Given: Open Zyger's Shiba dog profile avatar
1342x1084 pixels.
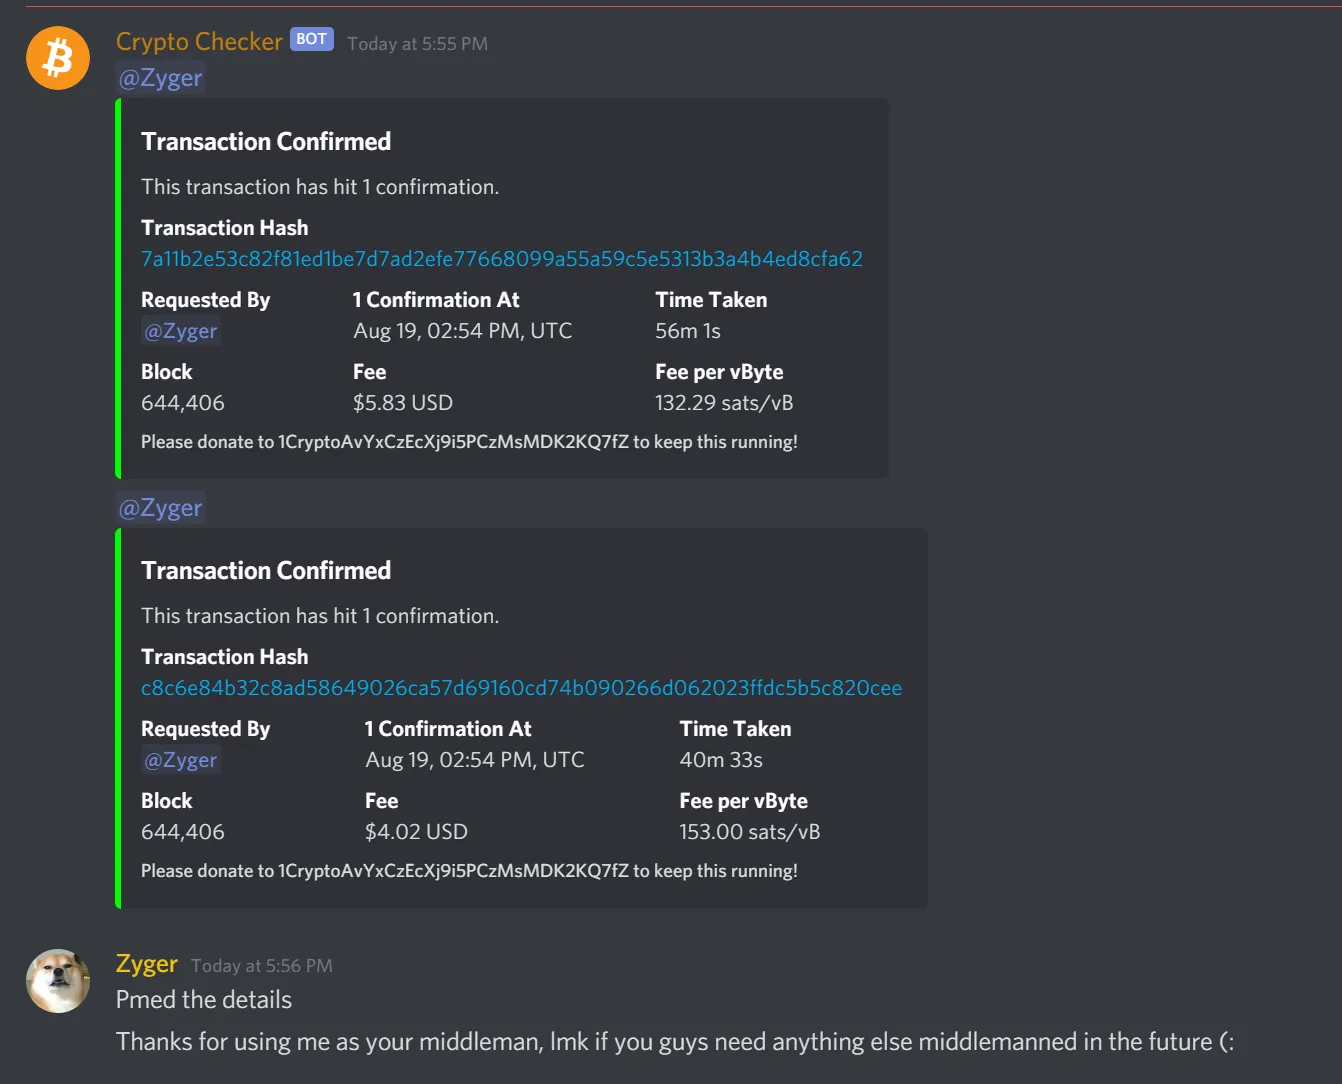Looking at the screenshot, I should 58,981.
